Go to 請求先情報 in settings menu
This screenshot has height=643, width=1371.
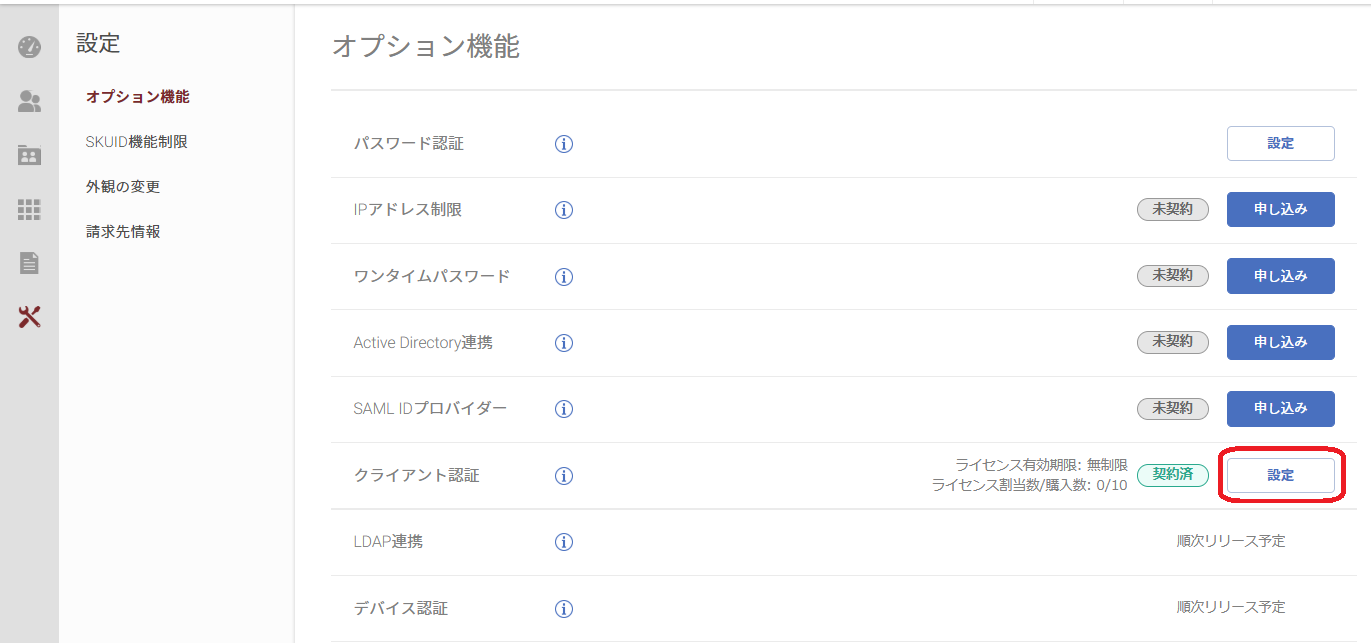click(x=123, y=232)
